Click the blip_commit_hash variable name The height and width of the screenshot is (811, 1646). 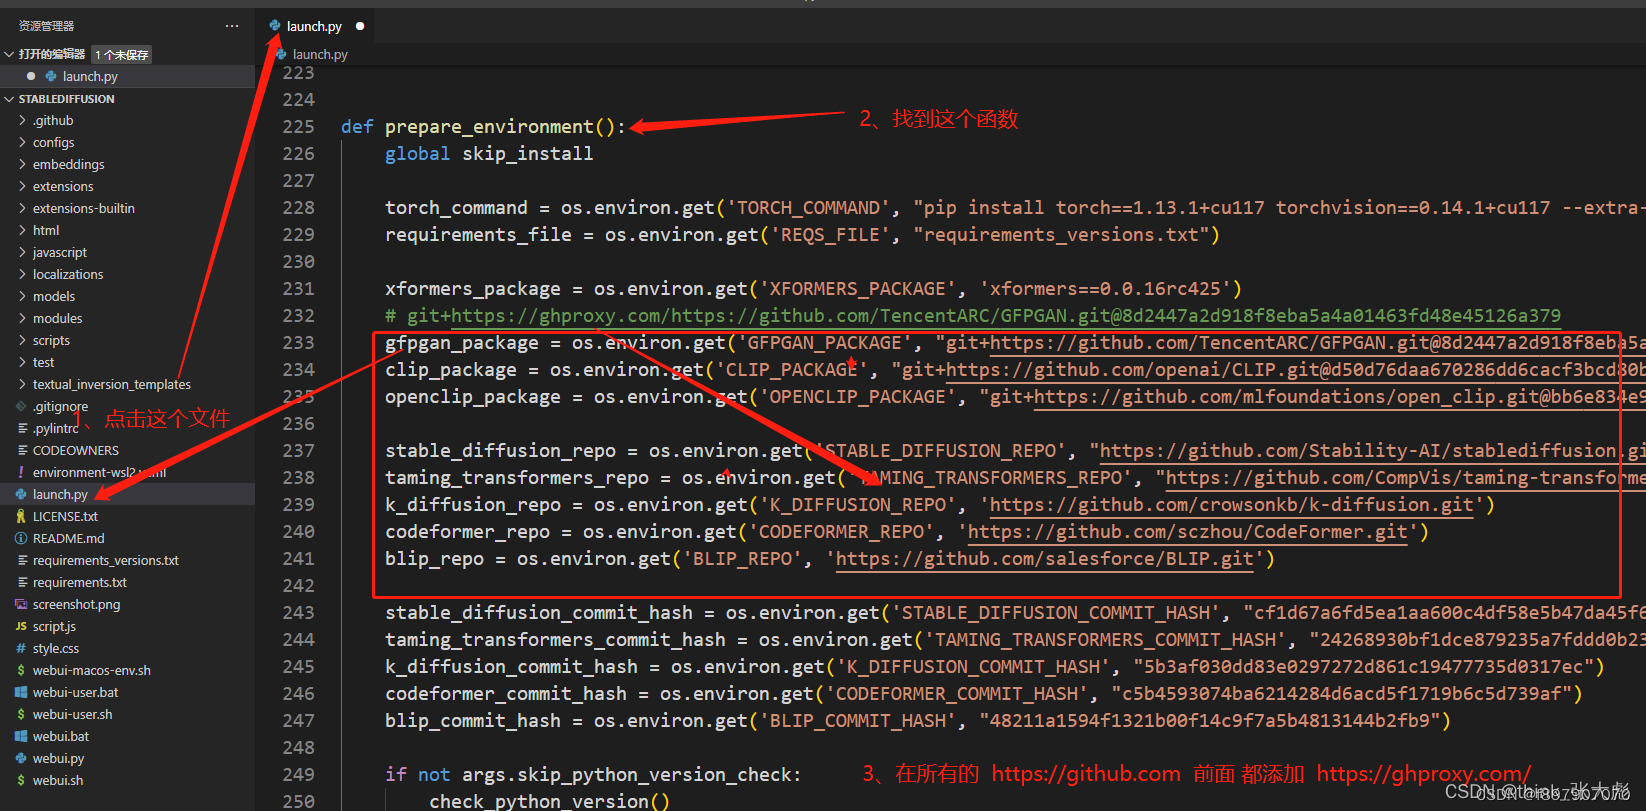pos(473,721)
